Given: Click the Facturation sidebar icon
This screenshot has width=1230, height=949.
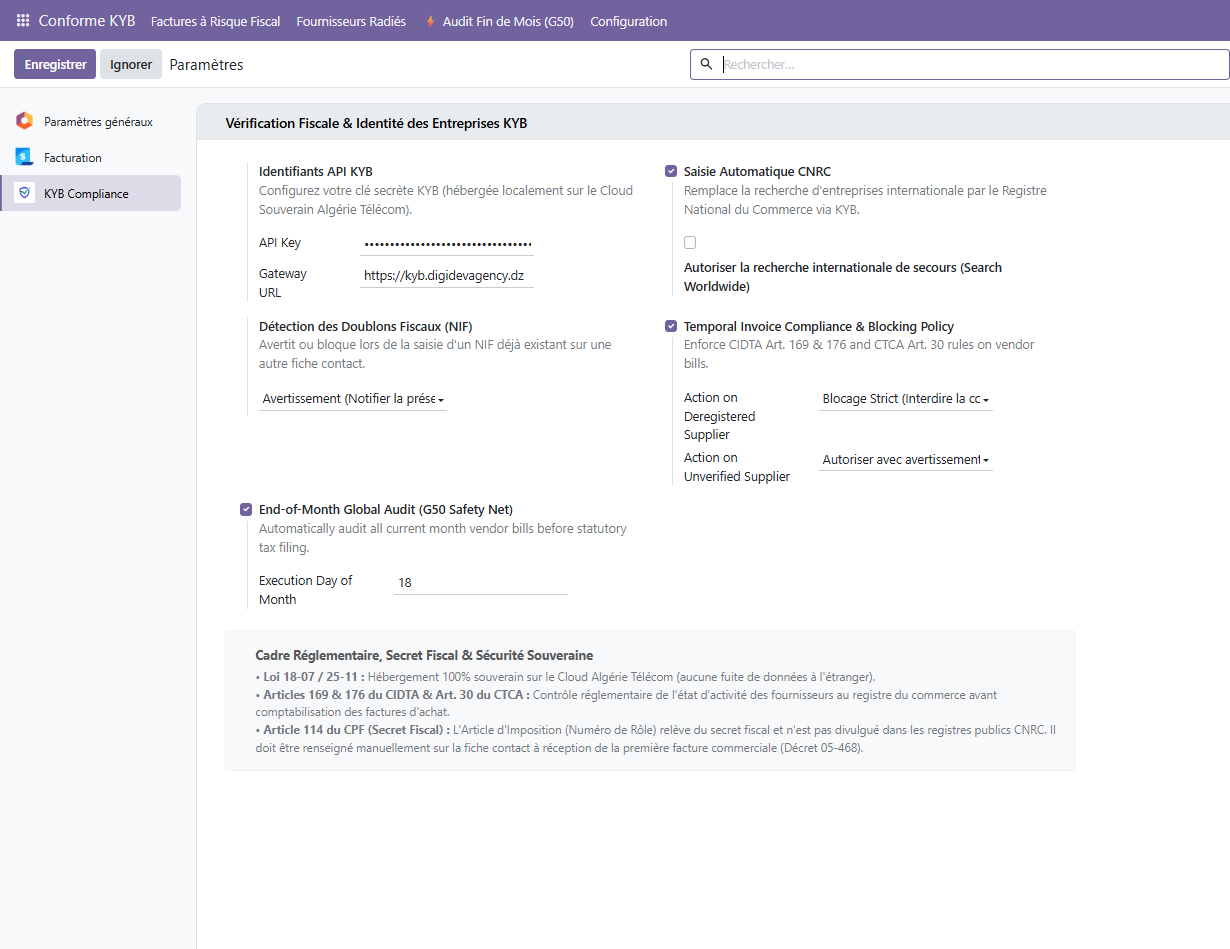Looking at the screenshot, I should point(24,157).
